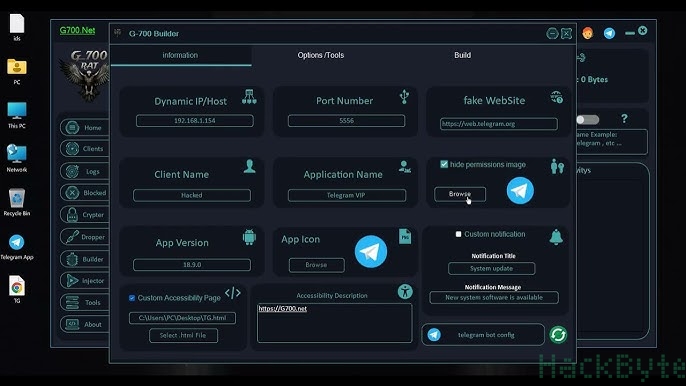Click the Dynamic IP/Host field 192.168.1.154

coord(195,120)
